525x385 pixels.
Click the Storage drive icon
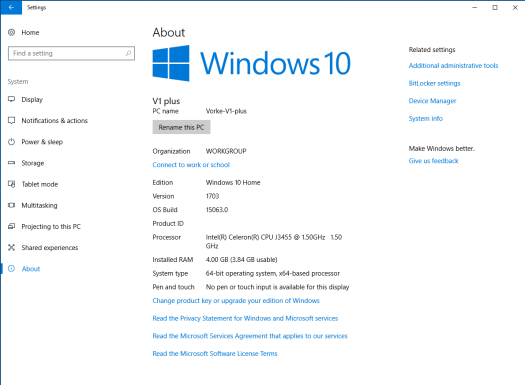(x=11, y=163)
